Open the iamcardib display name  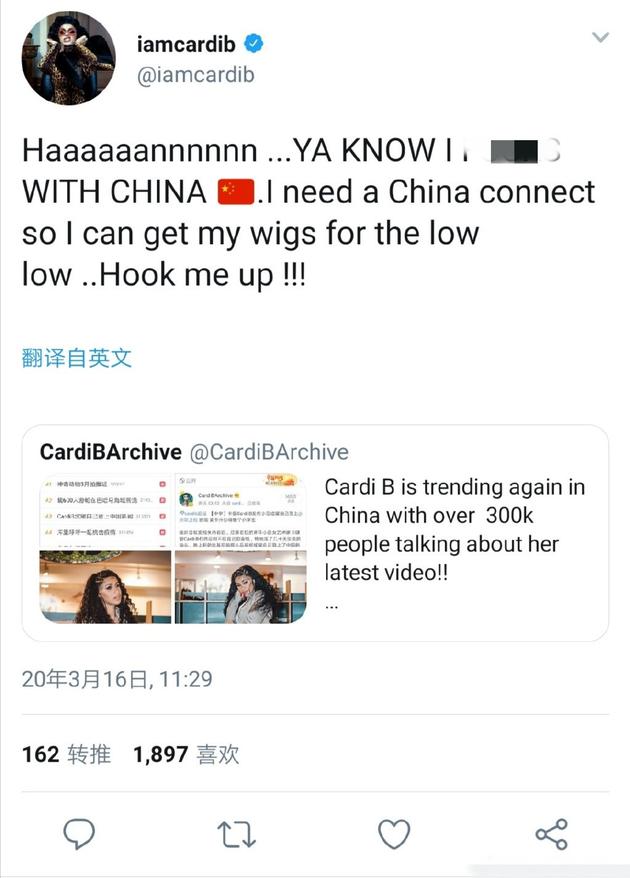point(186,44)
